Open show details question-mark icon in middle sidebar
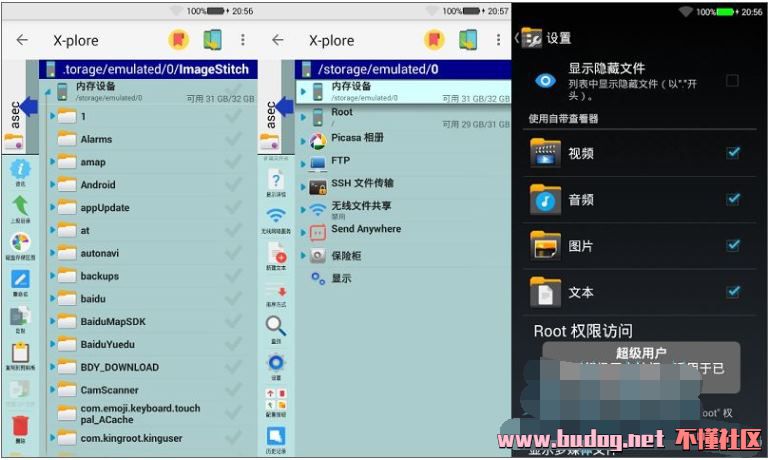The height and width of the screenshot is (460, 771). click(276, 183)
